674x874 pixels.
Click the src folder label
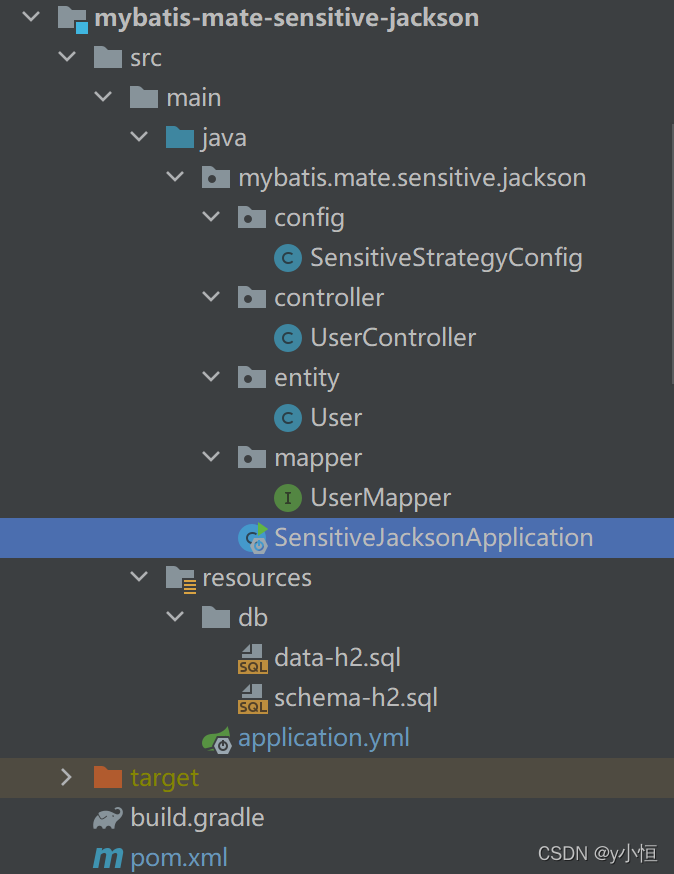pyautogui.click(x=146, y=58)
